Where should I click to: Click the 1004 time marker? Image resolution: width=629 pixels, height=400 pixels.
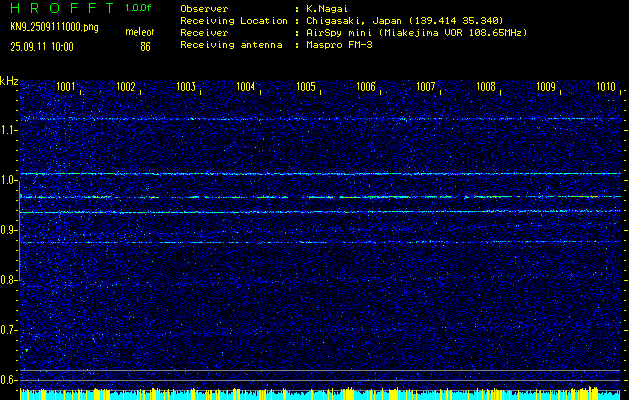point(246,87)
